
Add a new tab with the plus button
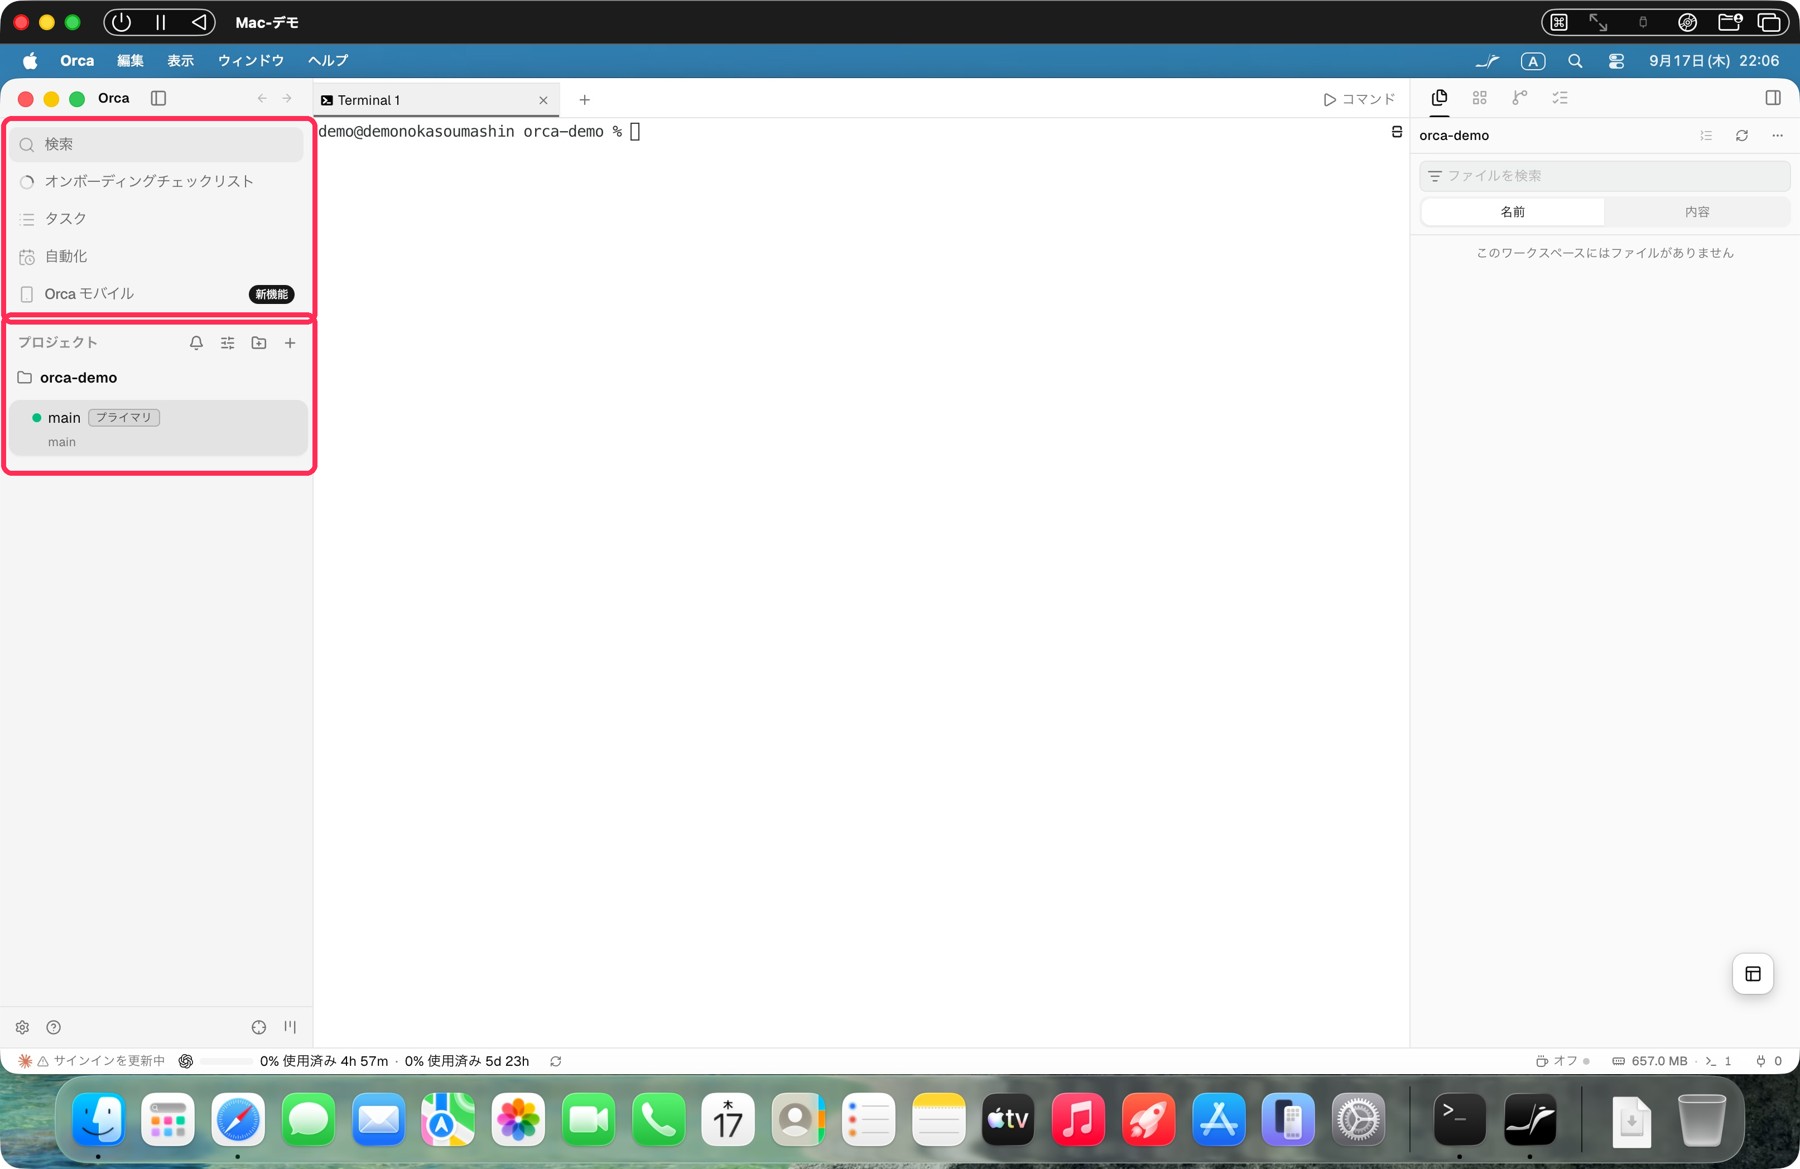click(585, 100)
